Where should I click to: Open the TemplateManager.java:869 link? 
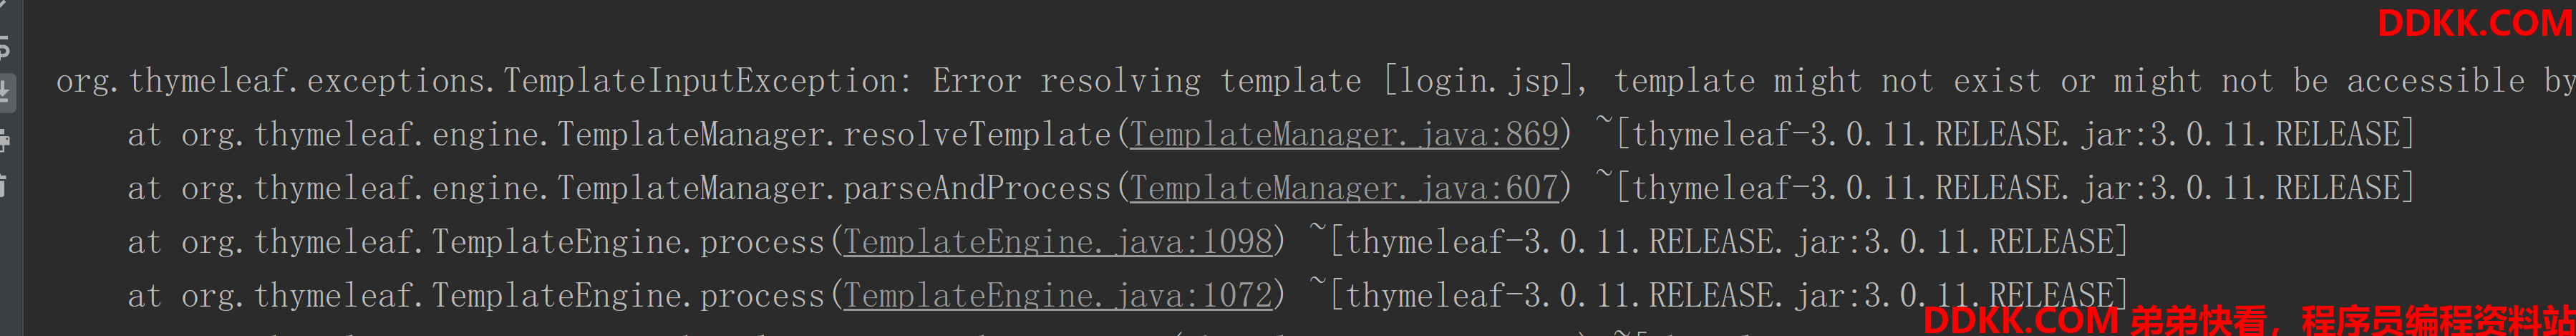1345,134
